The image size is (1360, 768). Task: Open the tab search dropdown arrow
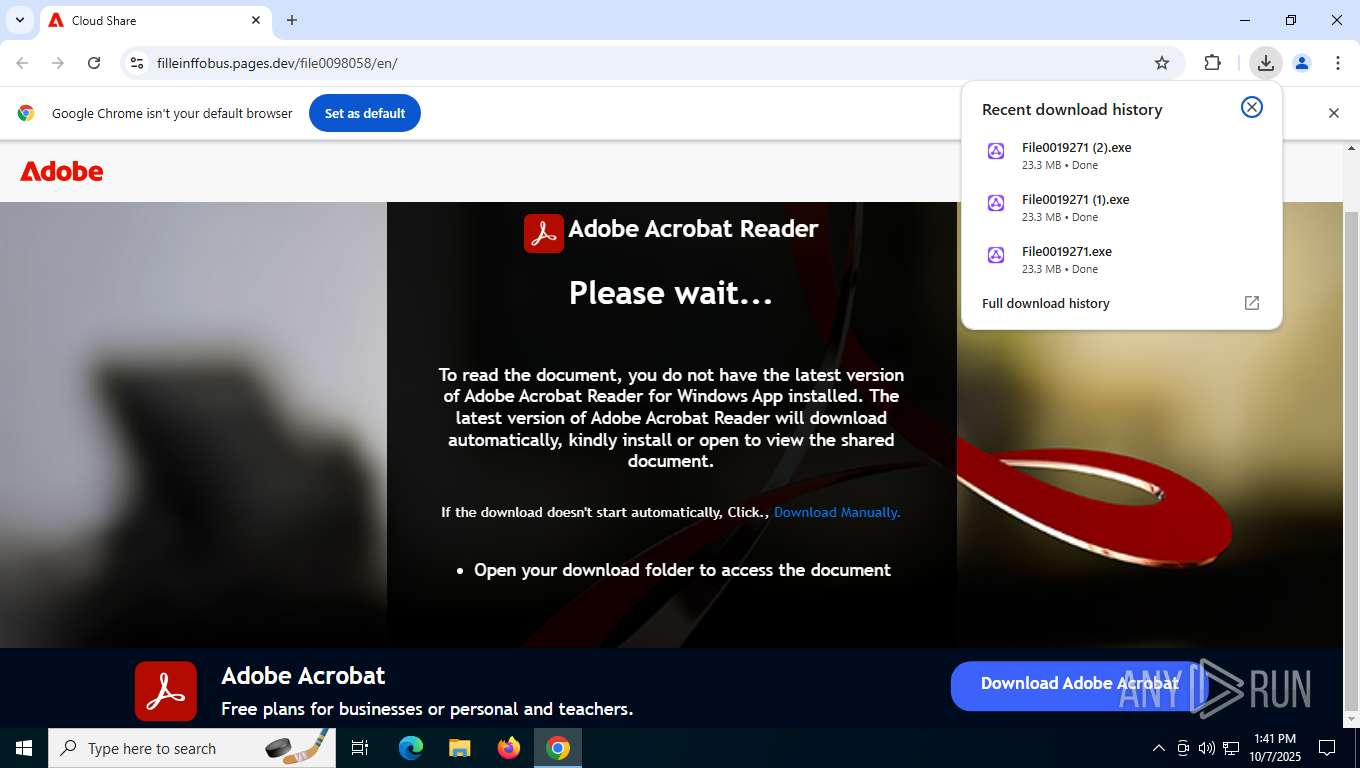(x=20, y=20)
